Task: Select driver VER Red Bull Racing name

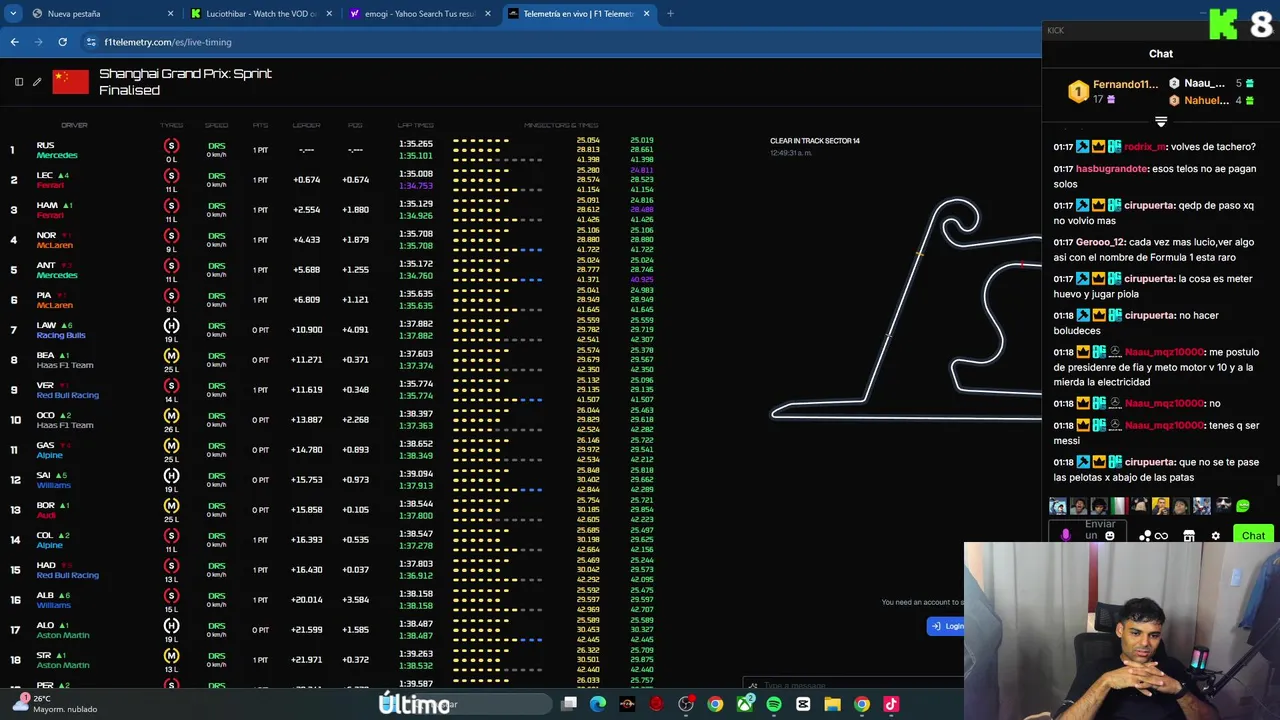Action: coord(67,390)
